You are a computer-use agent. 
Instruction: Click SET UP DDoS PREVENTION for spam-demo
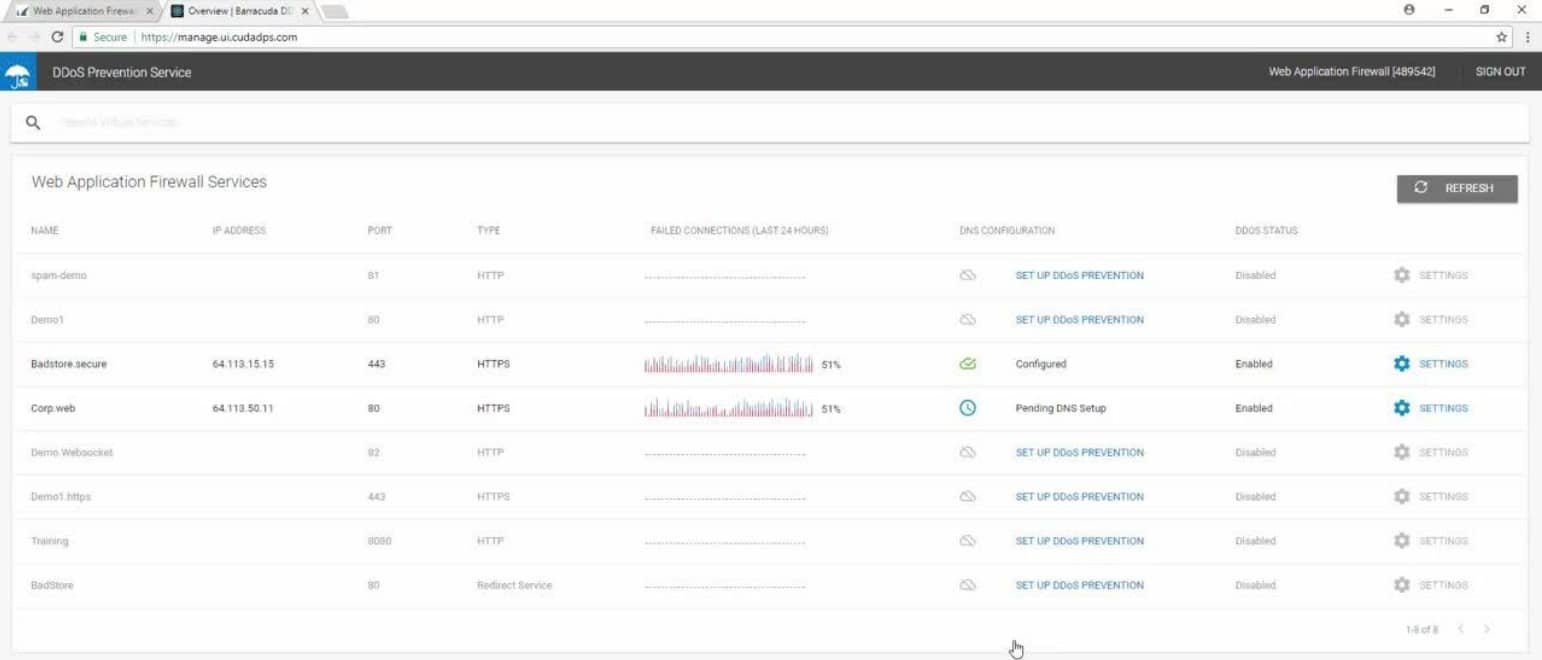(x=1080, y=276)
